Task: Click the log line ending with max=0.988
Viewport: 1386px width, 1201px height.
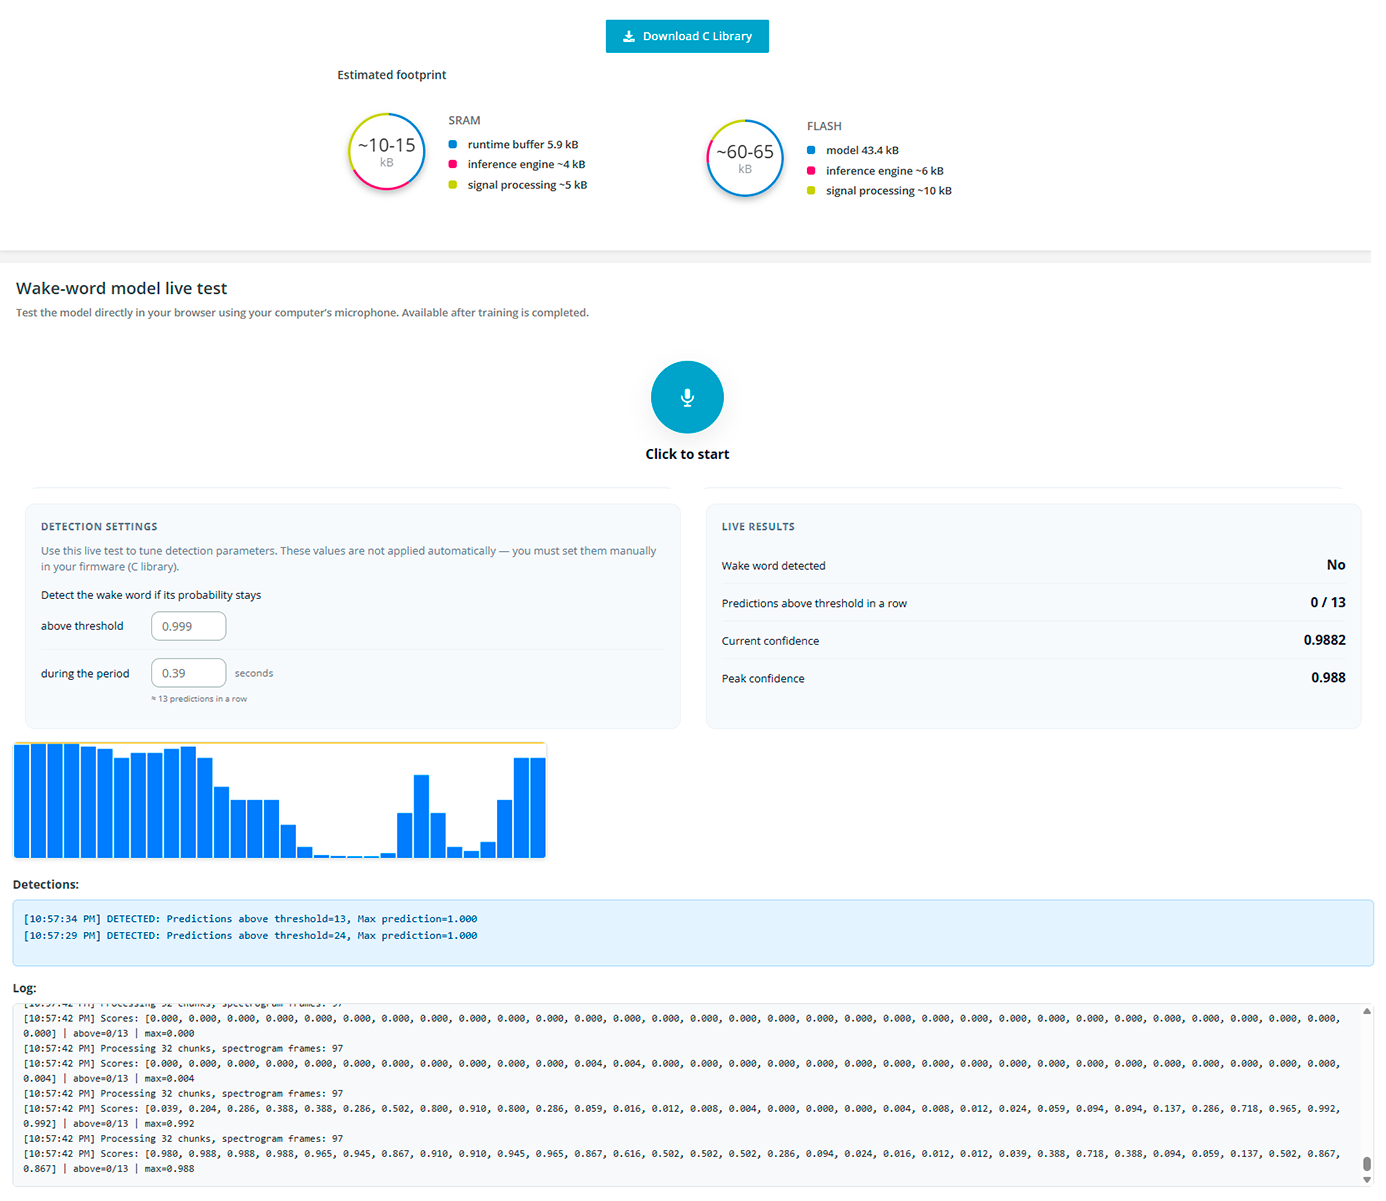Action: click(x=109, y=1169)
